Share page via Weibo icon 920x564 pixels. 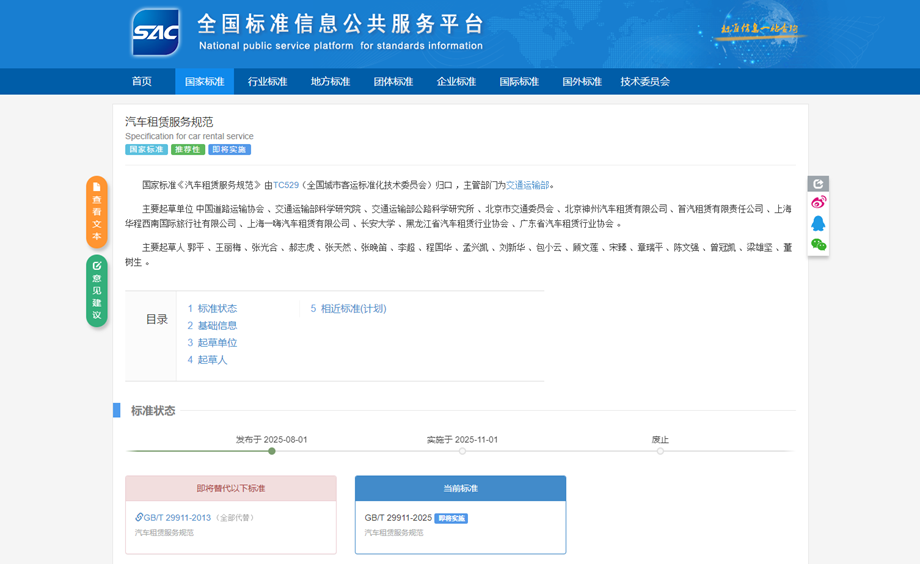(x=818, y=203)
